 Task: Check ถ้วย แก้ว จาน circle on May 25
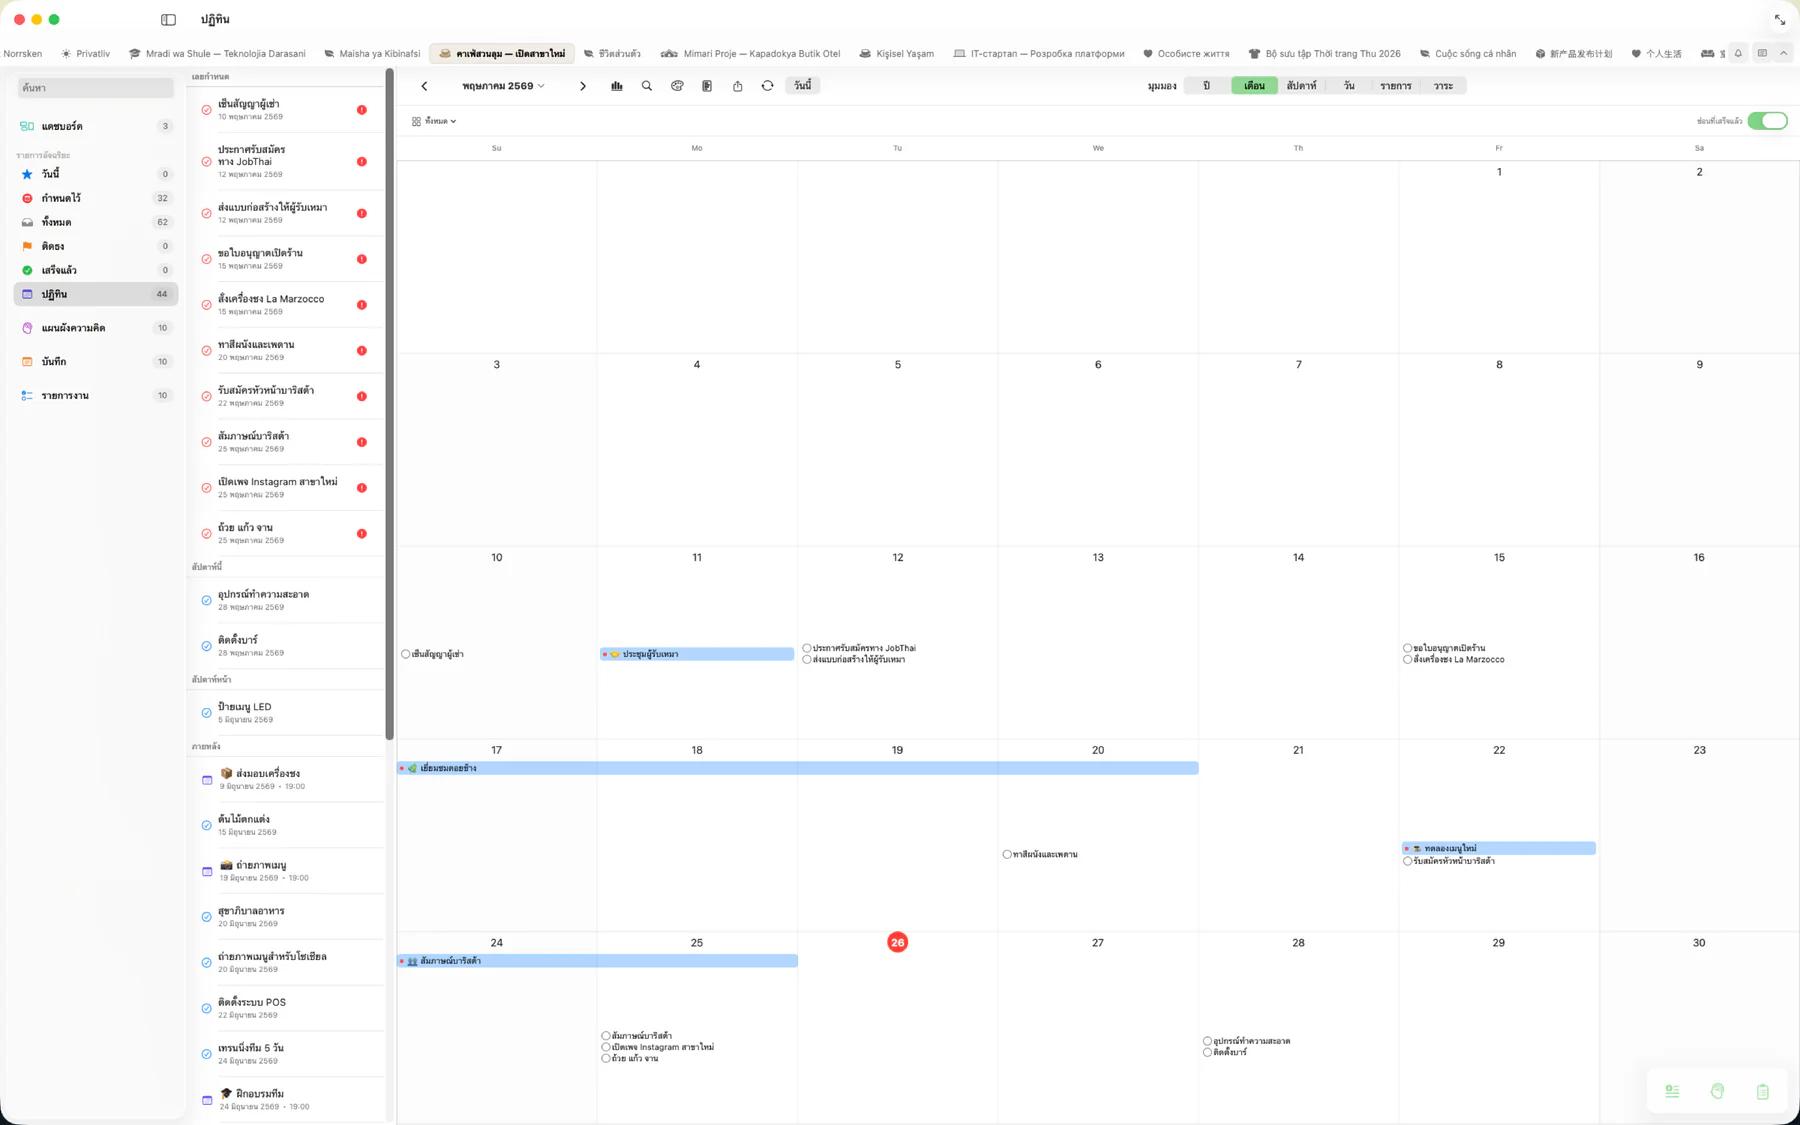pyautogui.click(x=606, y=1058)
